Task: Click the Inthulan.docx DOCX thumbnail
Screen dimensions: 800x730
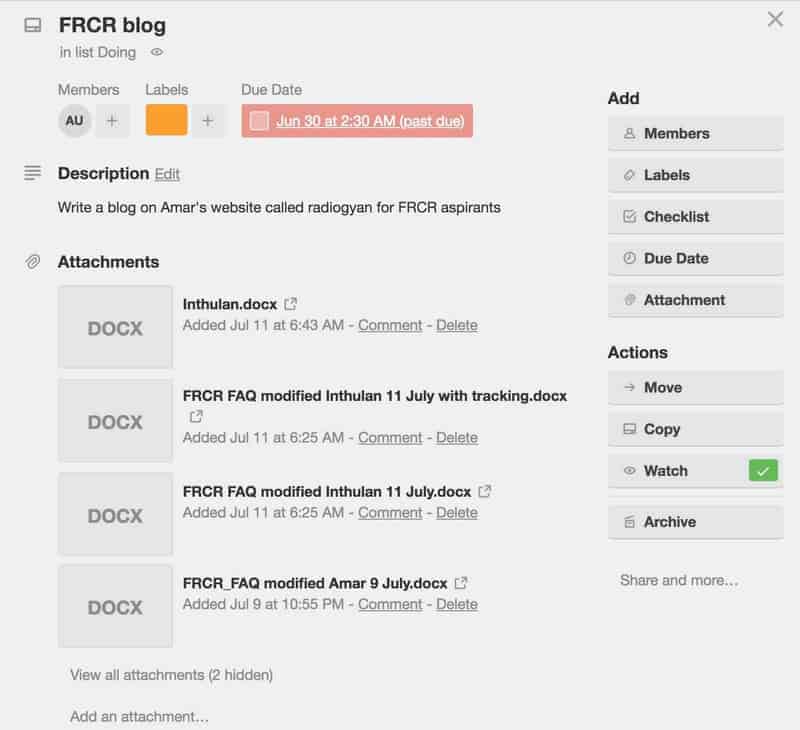Action: (114, 329)
